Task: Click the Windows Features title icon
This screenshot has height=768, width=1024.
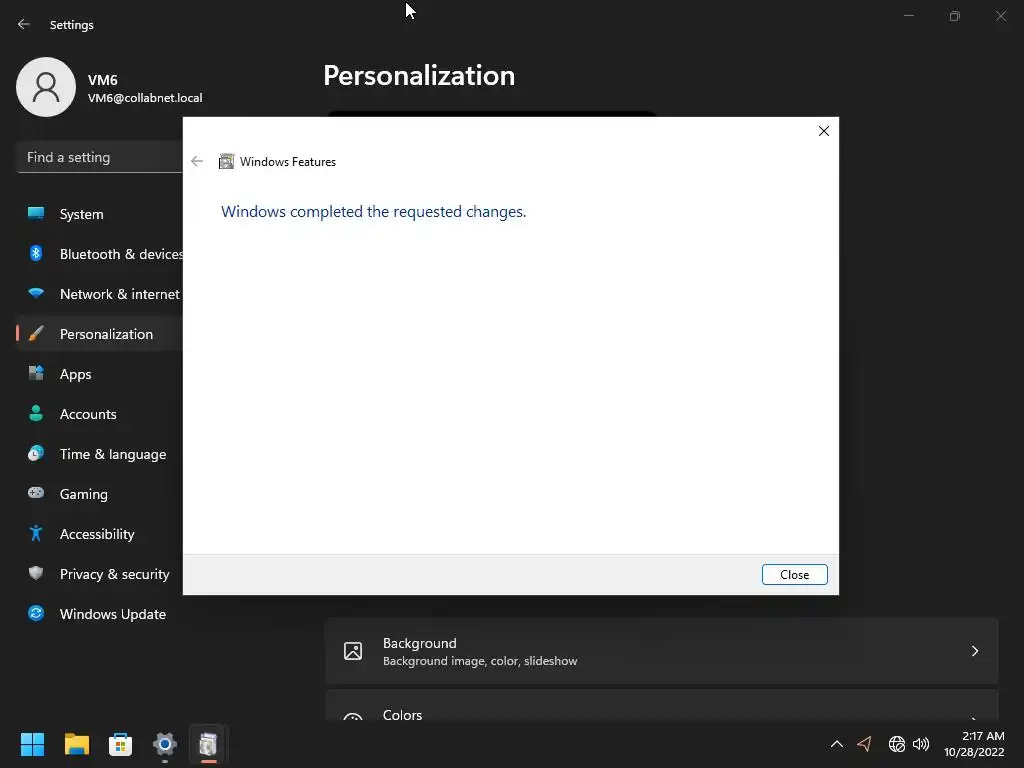Action: [226, 161]
